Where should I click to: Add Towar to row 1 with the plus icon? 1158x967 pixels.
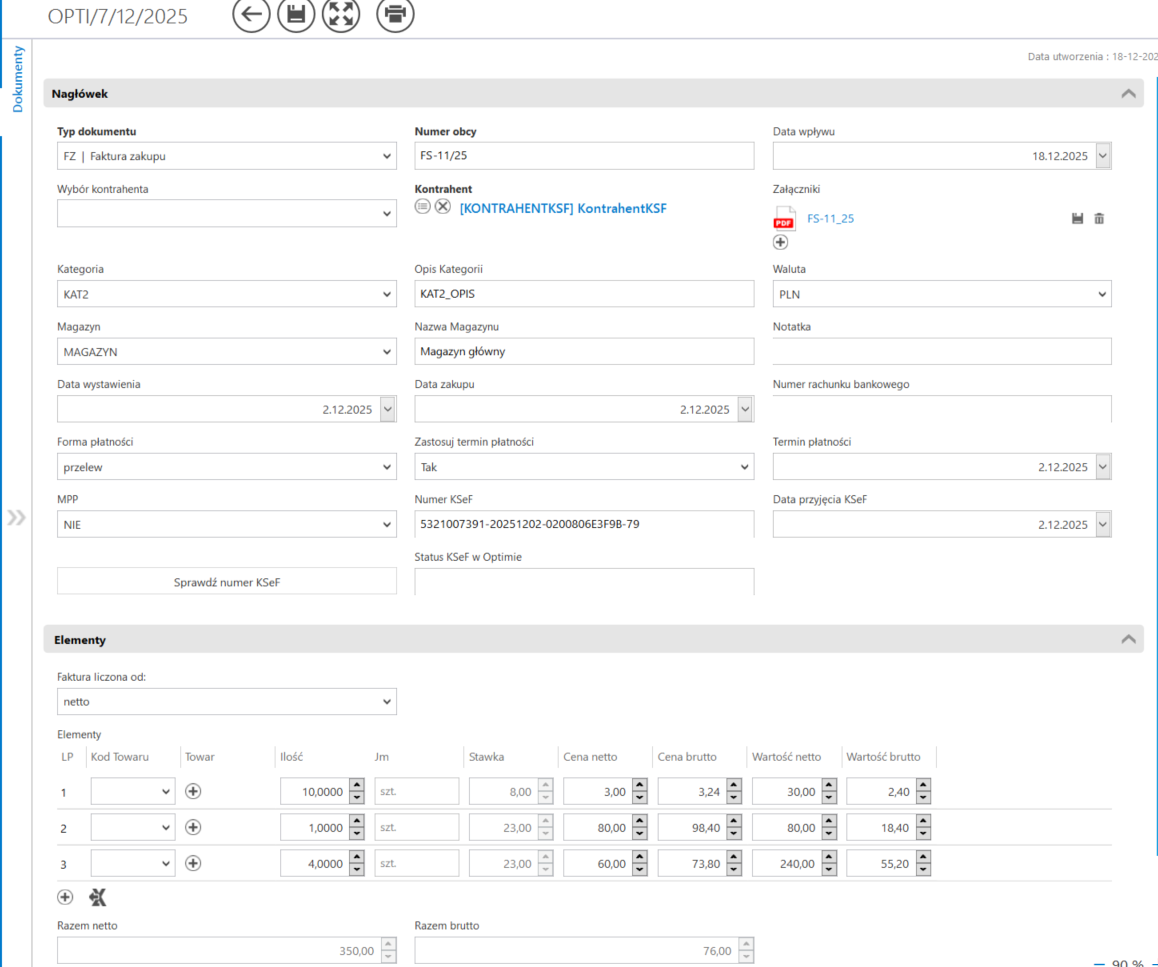click(194, 791)
